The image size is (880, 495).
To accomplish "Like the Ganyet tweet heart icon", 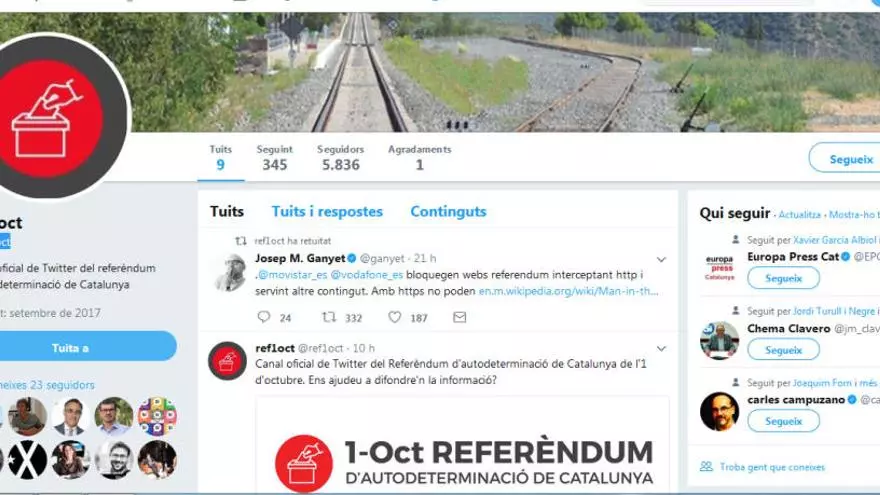I will pyautogui.click(x=395, y=317).
